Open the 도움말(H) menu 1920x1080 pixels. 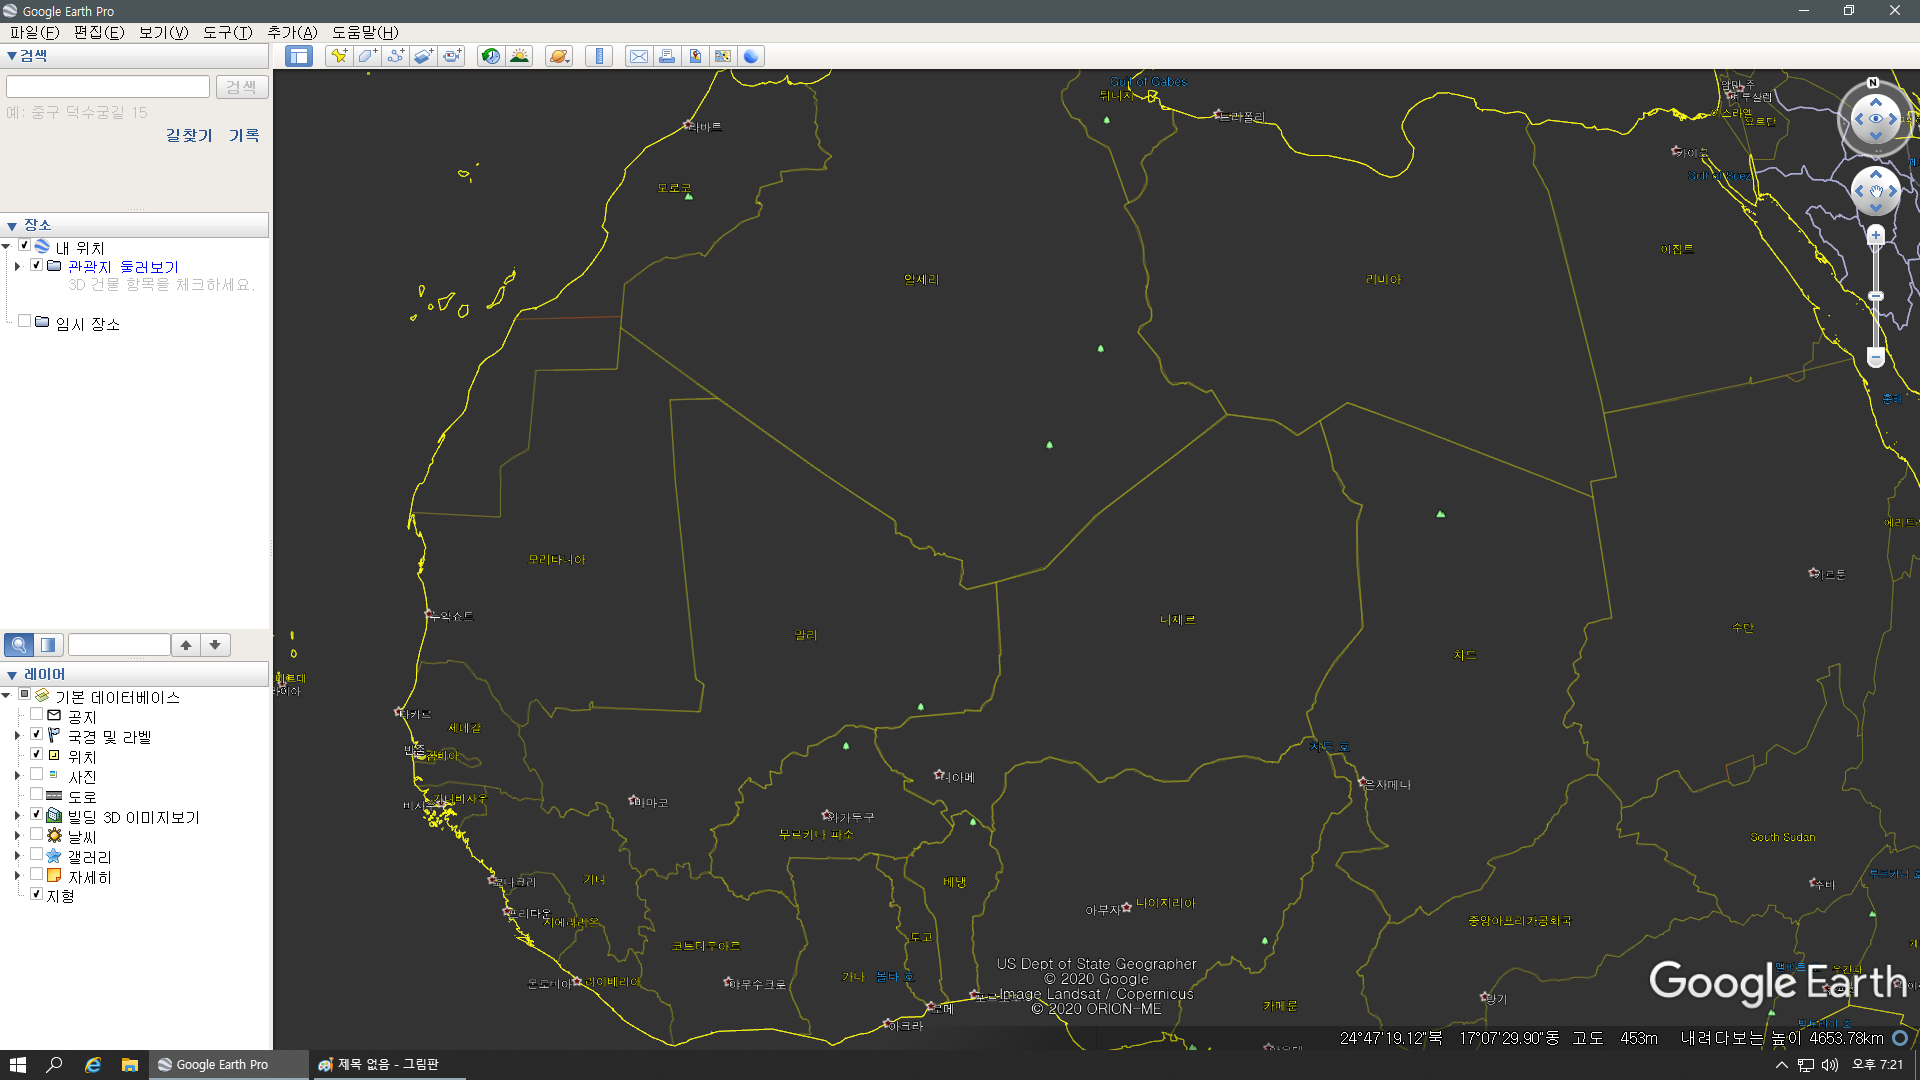tap(365, 32)
